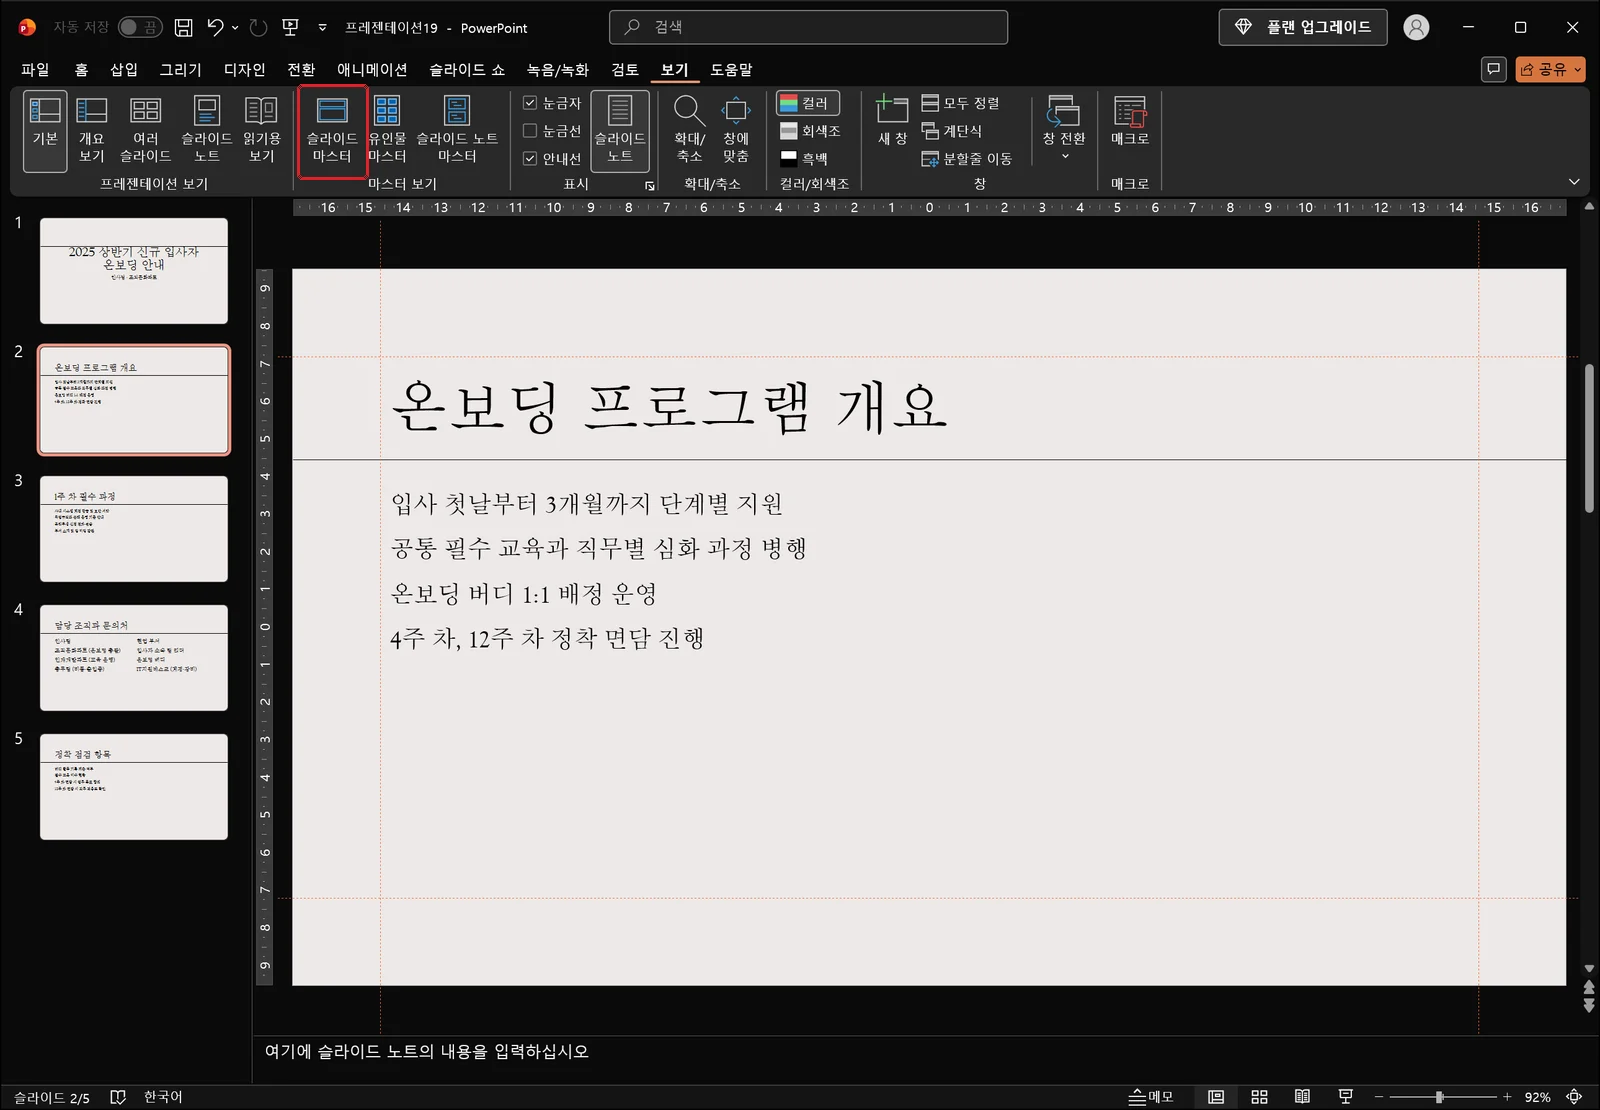1600x1110 pixels.
Task: Click the zoom slider handle
Action: [x=1439, y=1097]
